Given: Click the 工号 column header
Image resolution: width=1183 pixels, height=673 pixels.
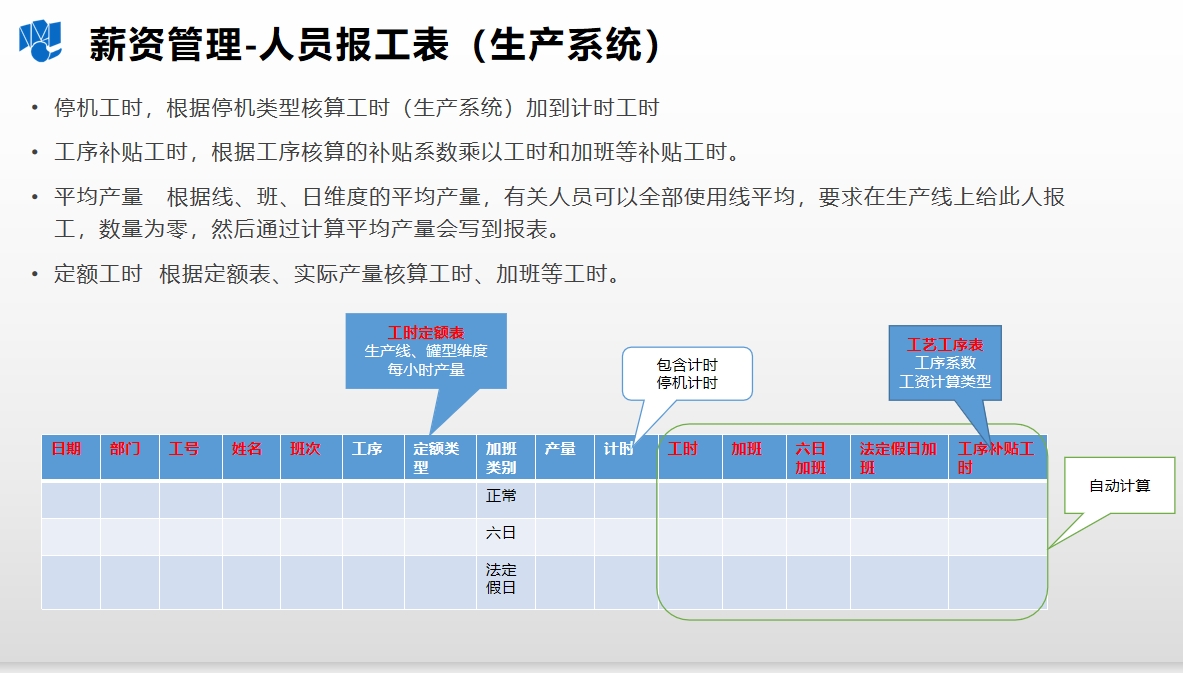Looking at the screenshot, I should click(x=191, y=457).
